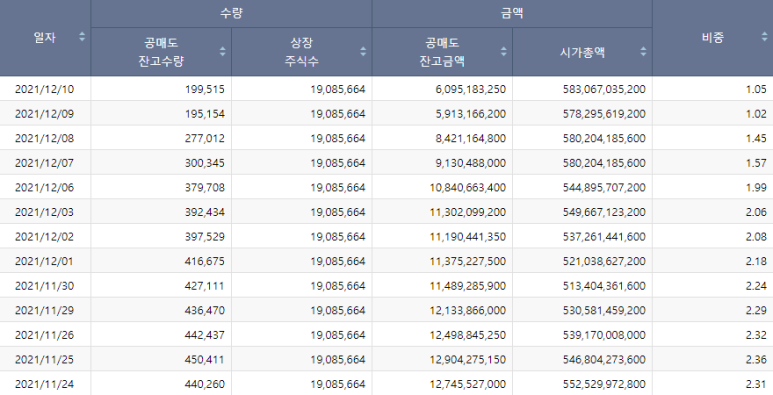Click short balance quantity 436,470
Viewport: 773px width, 395px height.
point(205,311)
